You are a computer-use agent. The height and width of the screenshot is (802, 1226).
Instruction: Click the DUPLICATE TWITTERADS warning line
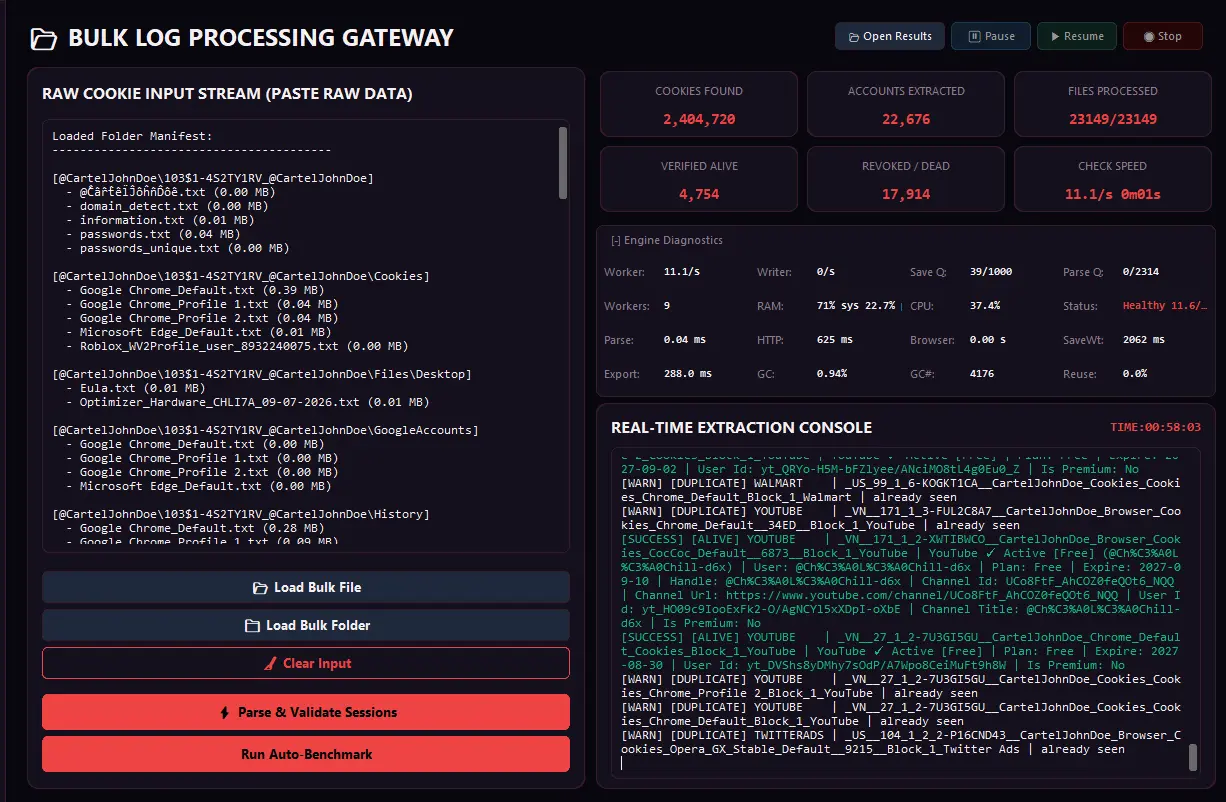[900, 741]
